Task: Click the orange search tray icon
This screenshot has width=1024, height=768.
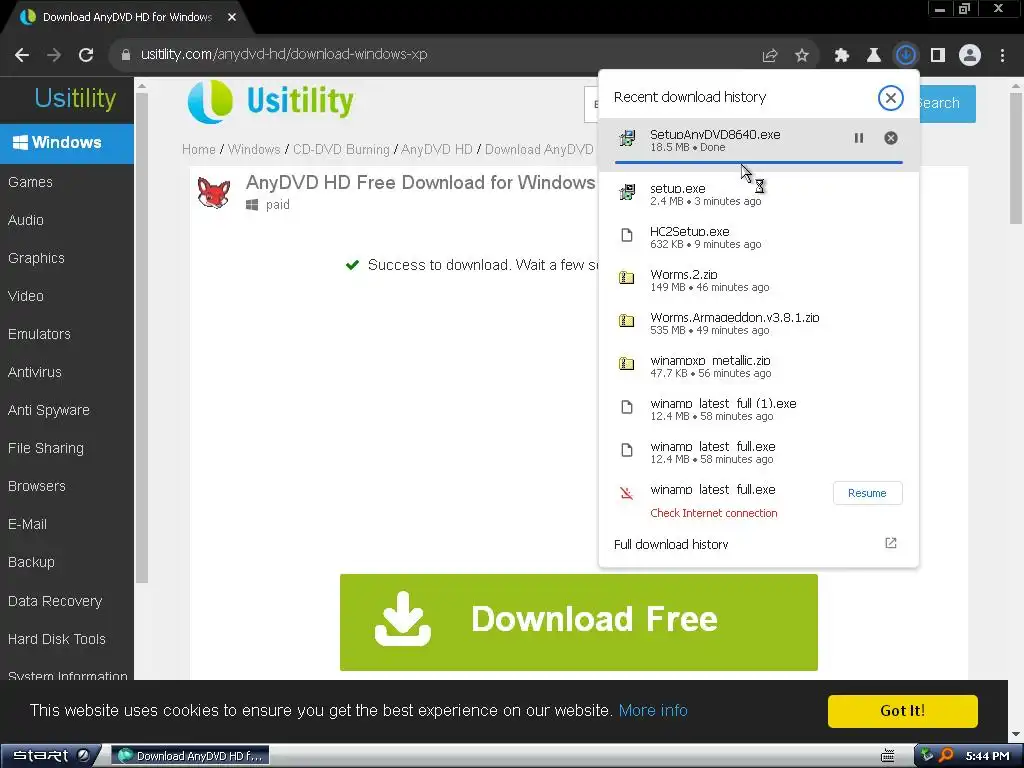Action: (946, 756)
